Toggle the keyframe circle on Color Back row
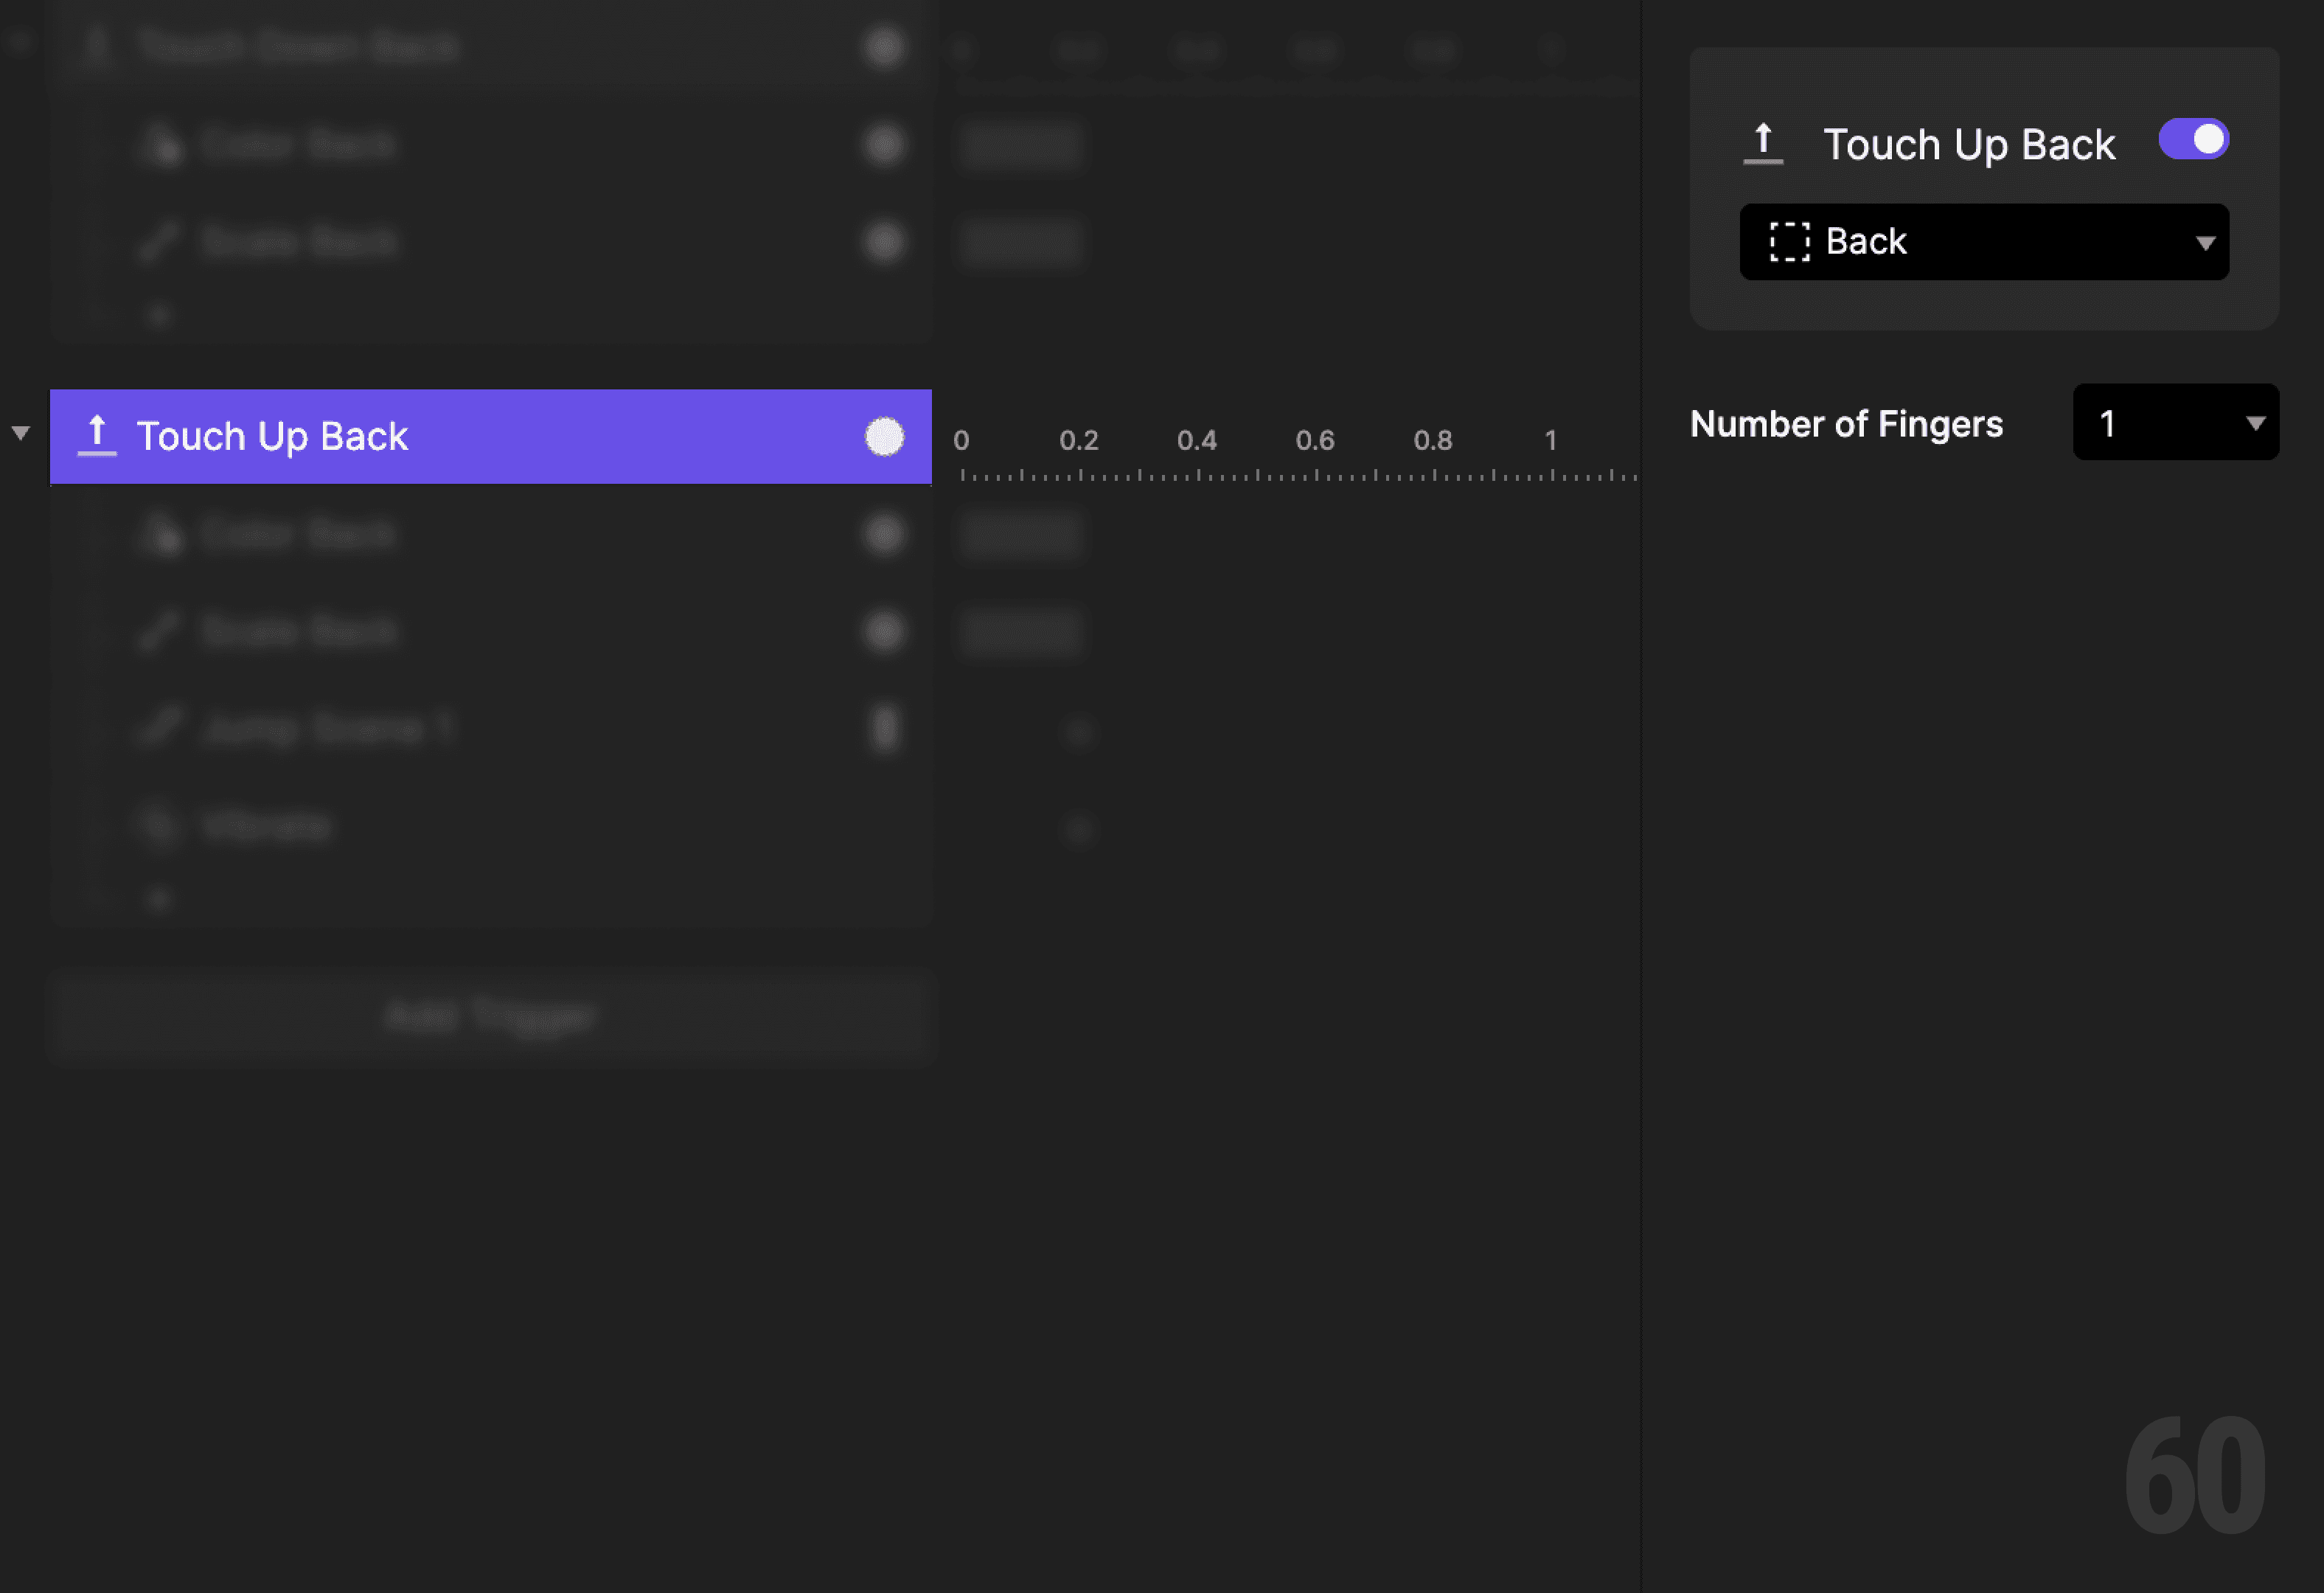2324x1593 pixels. 884,533
